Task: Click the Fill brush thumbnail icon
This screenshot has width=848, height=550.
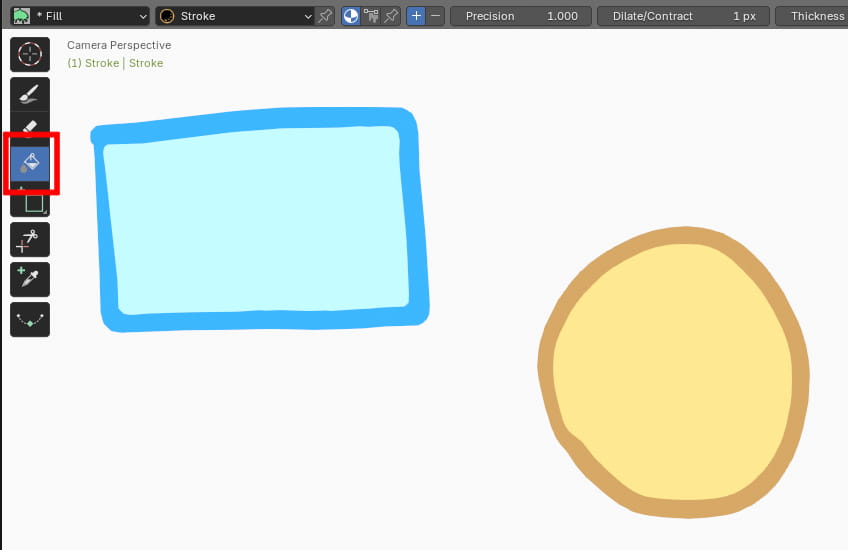Action: pyautogui.click(x=20, y=16)
